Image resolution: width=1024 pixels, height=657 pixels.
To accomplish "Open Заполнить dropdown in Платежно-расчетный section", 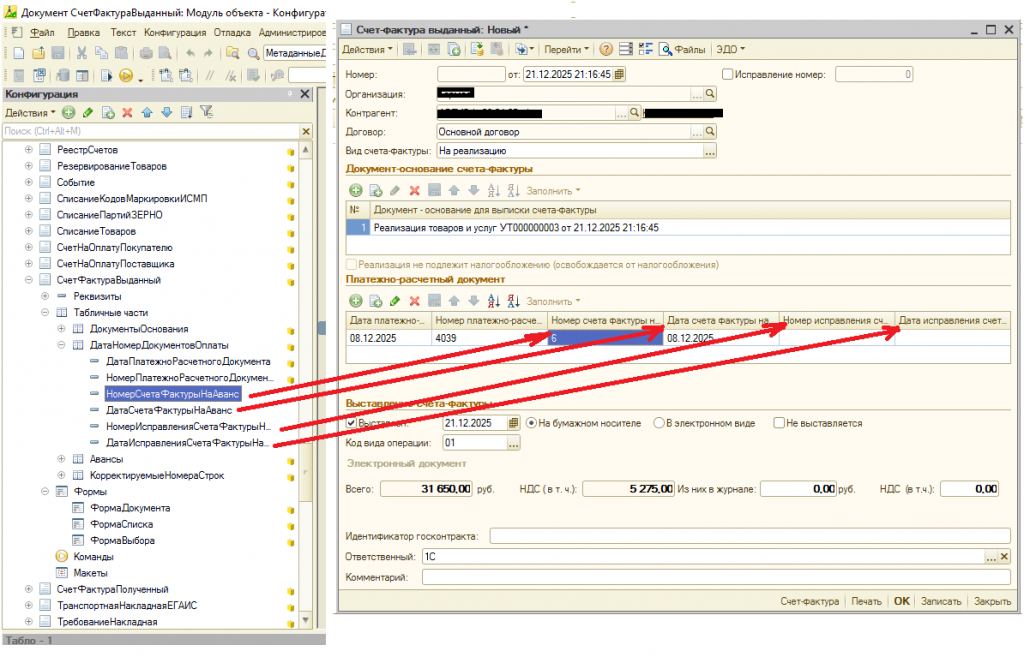I will pyautogui.click(x=553, y=301).
